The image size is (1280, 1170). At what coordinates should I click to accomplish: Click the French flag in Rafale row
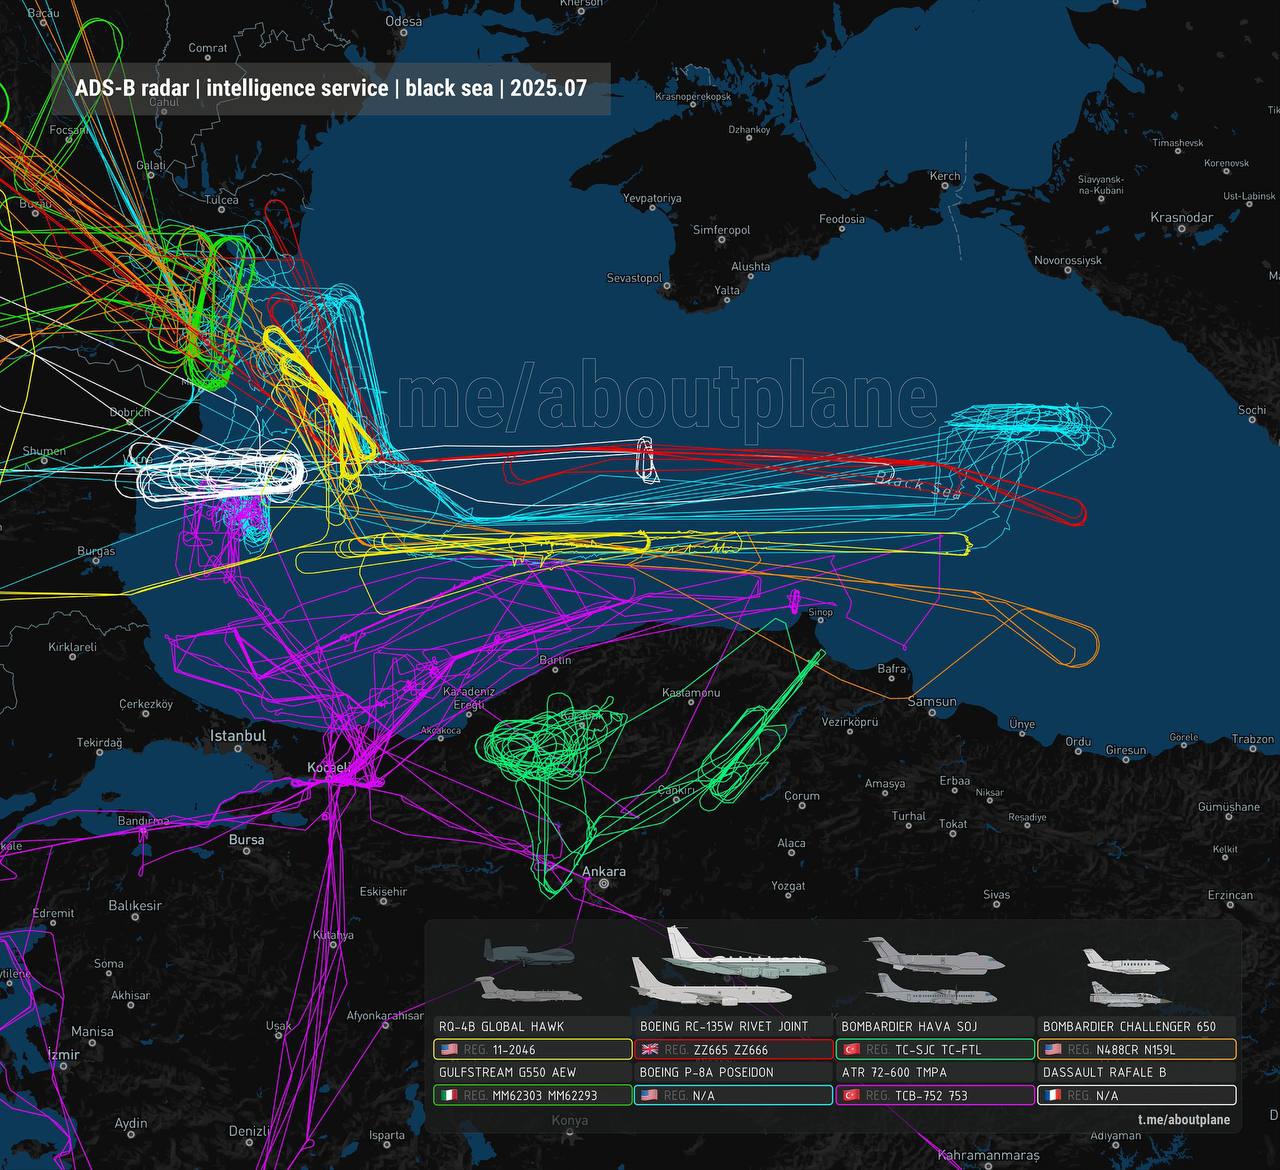(x=1053, y=1096)
